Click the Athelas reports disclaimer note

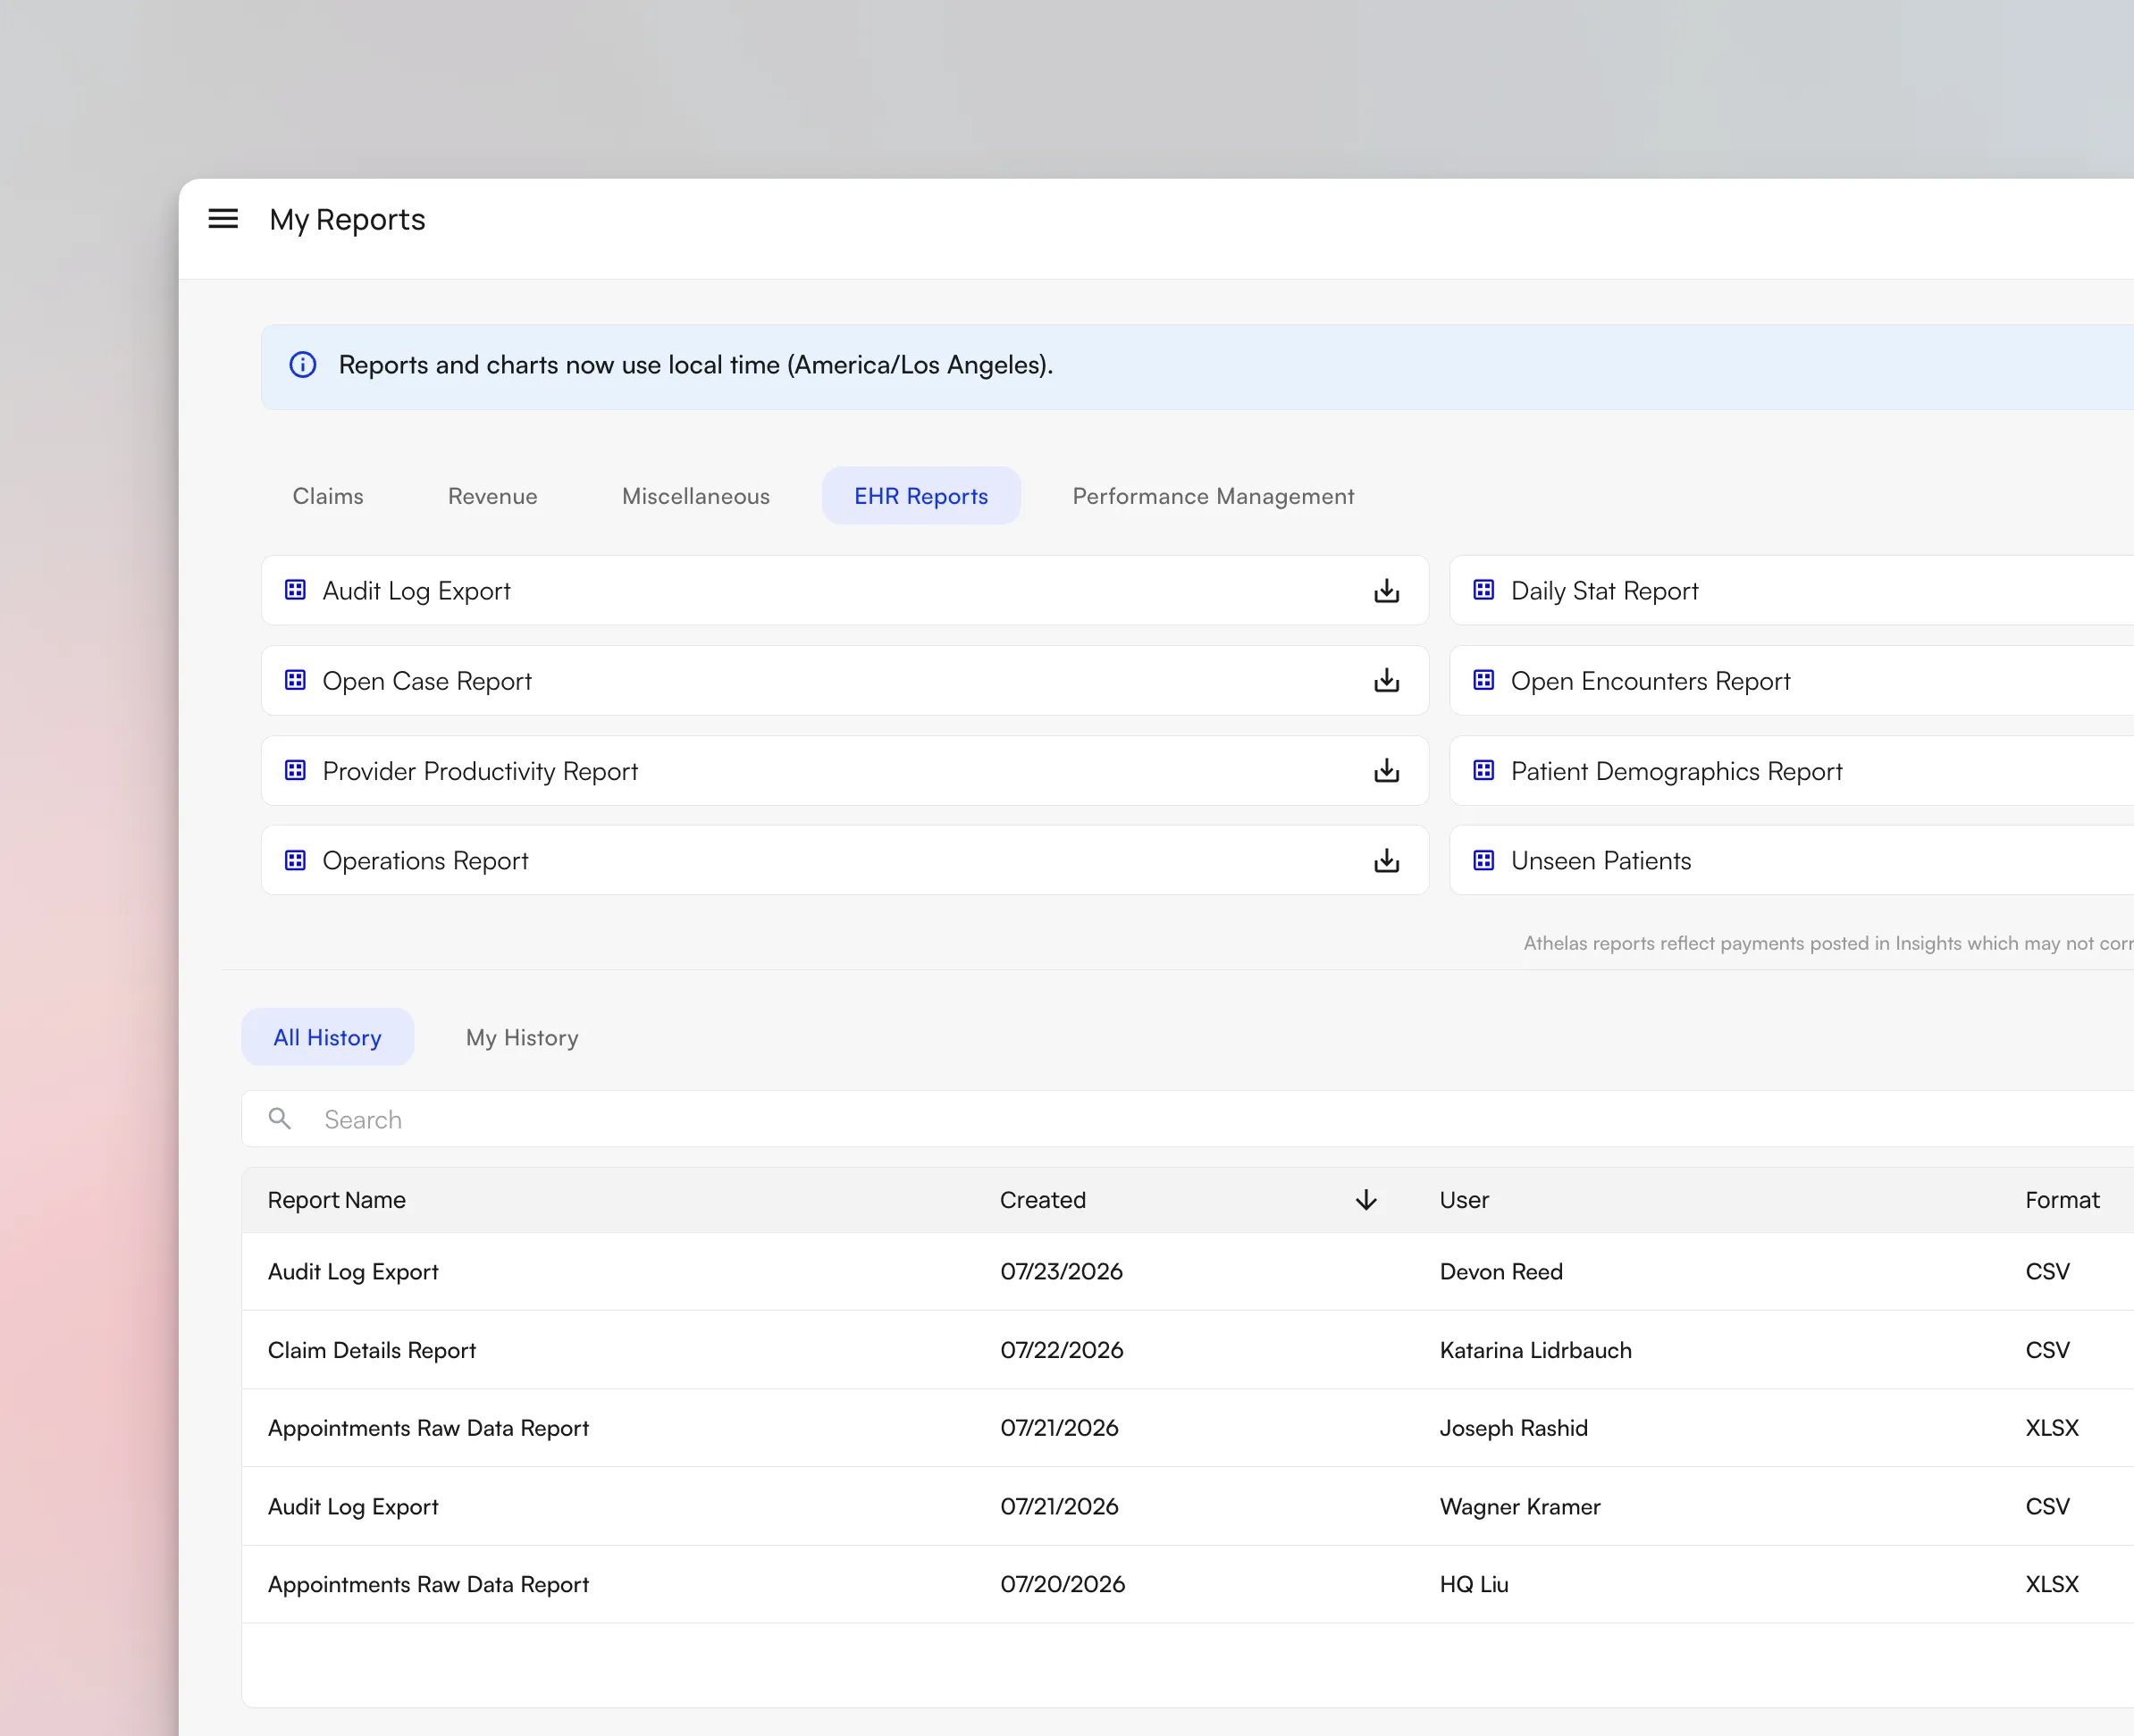(x=1828, y=943)
